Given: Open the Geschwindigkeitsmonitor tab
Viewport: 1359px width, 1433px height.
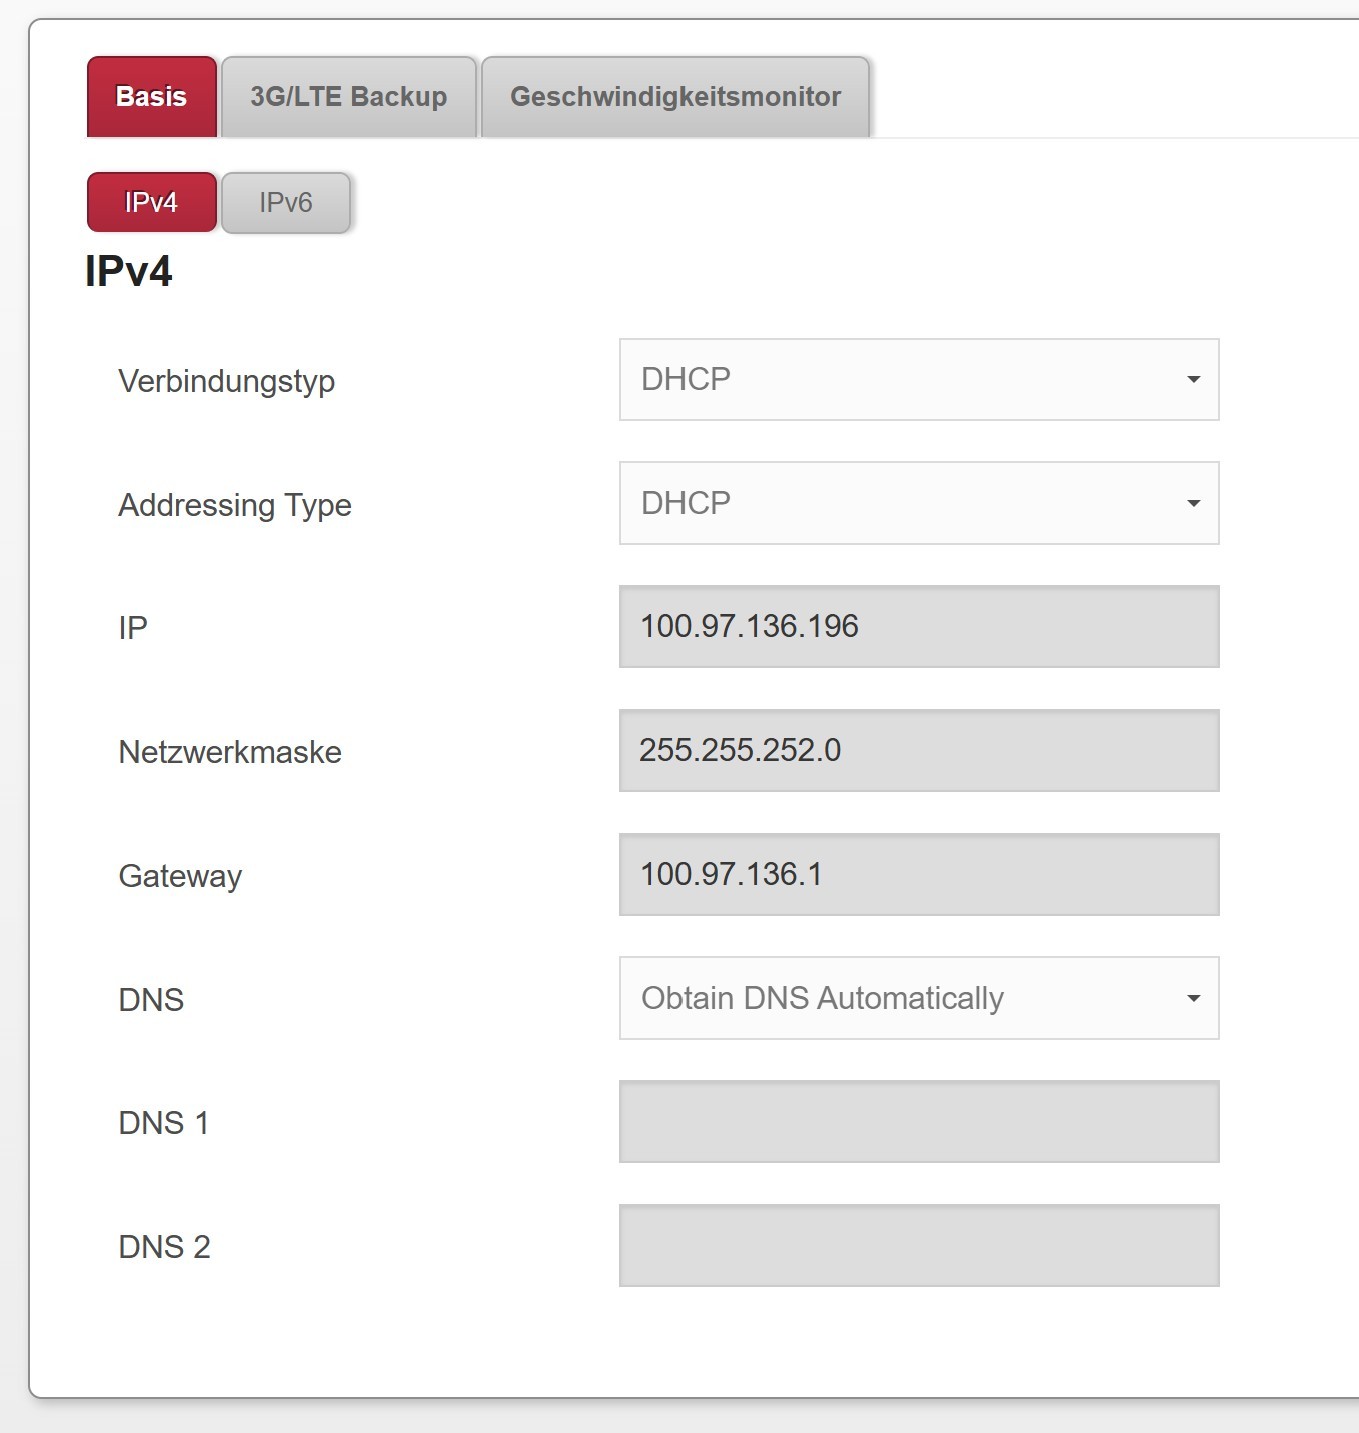Looking at the screenshot, I should pos(675,97).
